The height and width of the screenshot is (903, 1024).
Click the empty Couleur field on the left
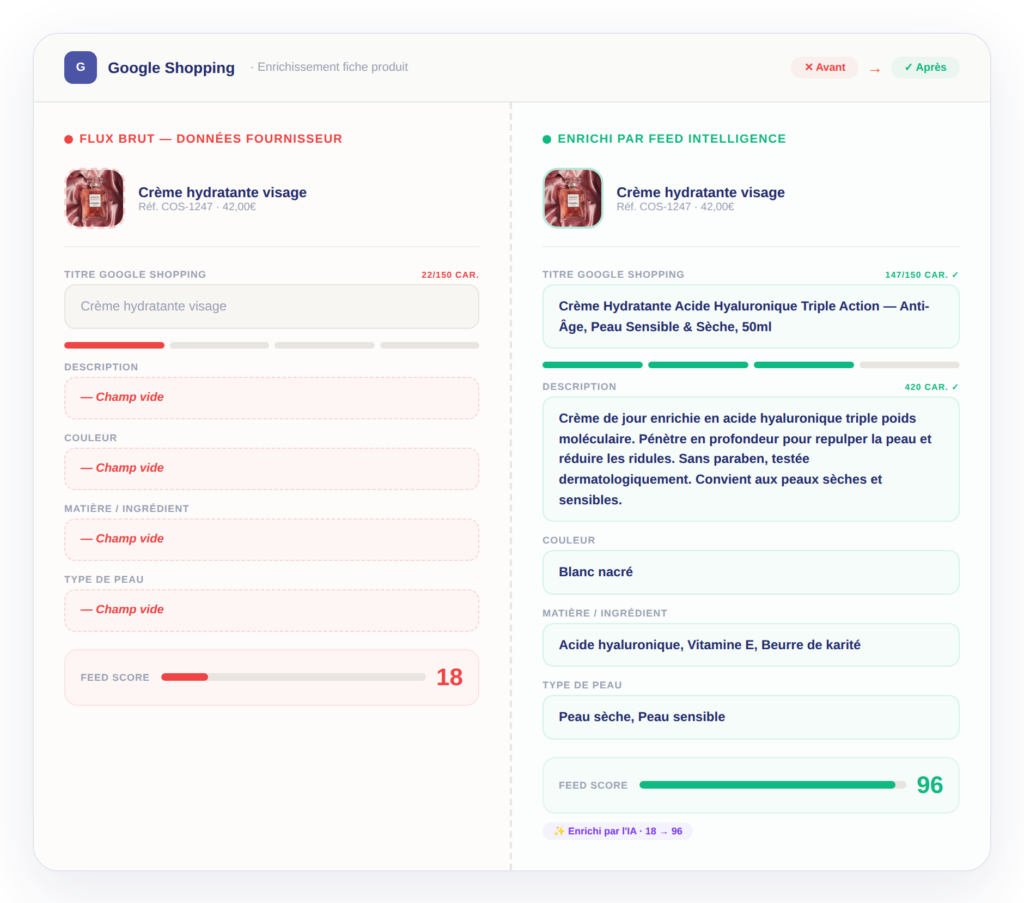pyautogui.click(x=271, y=469)
